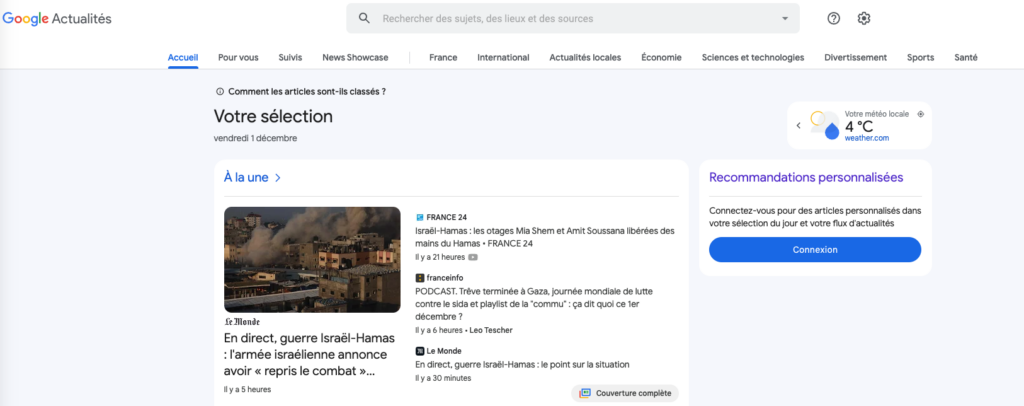
Task: Open the À la une section chevron
Action: pos(278,178)
